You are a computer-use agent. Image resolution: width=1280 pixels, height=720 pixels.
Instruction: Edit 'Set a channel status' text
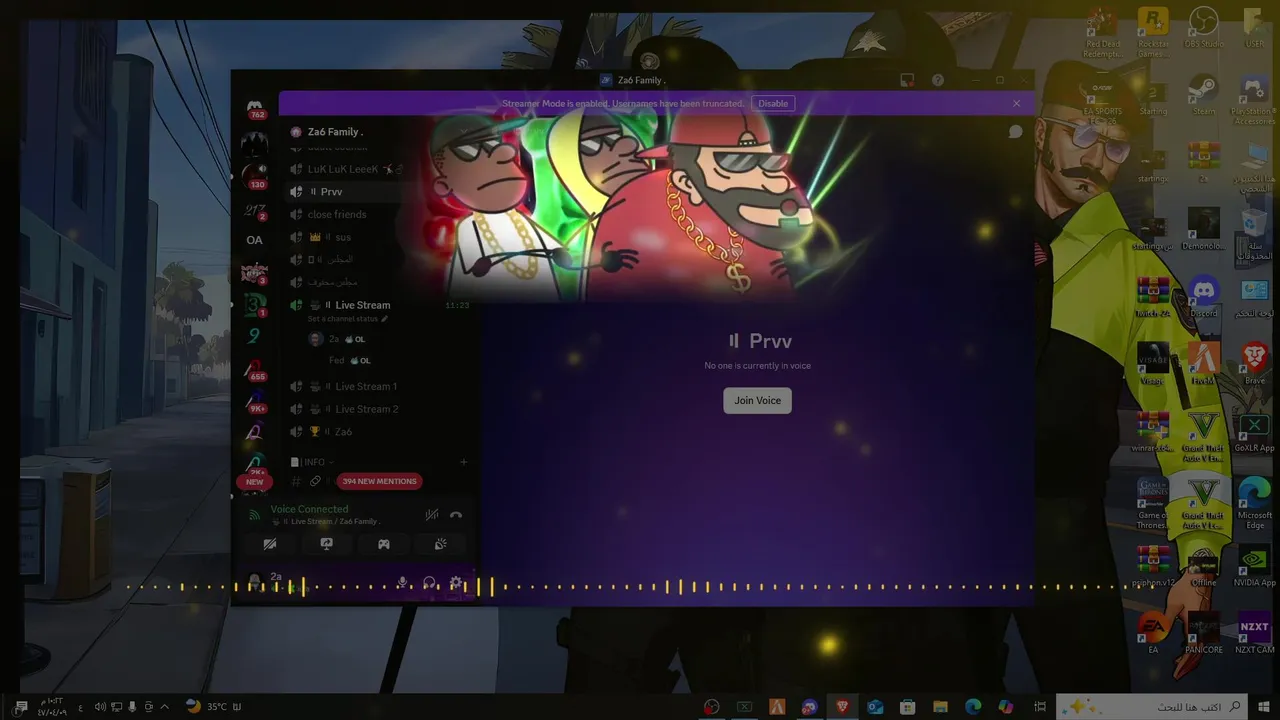point(347,319)
